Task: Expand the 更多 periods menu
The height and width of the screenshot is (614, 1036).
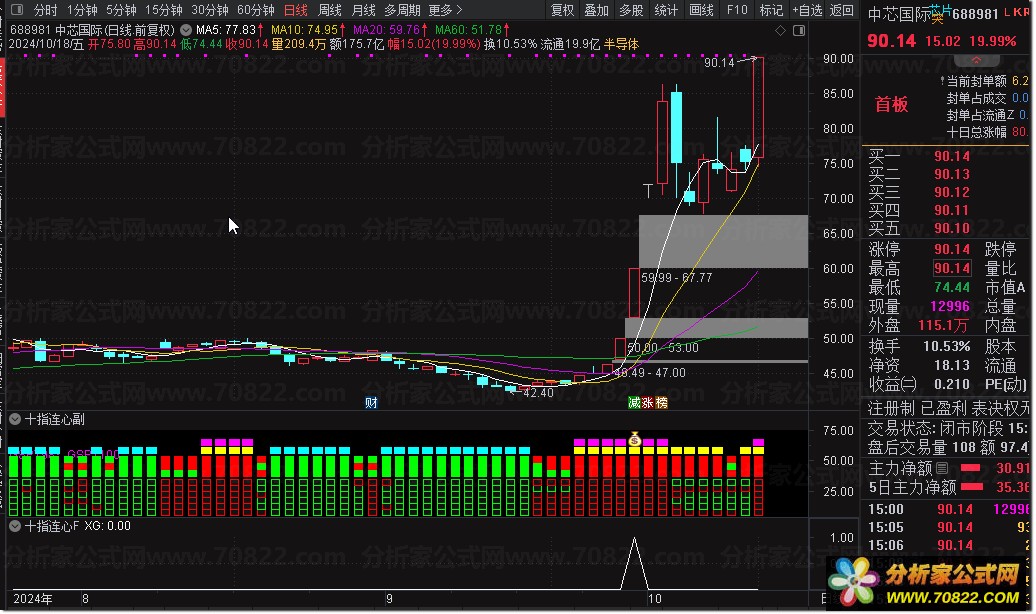Action: click(445, 10)
